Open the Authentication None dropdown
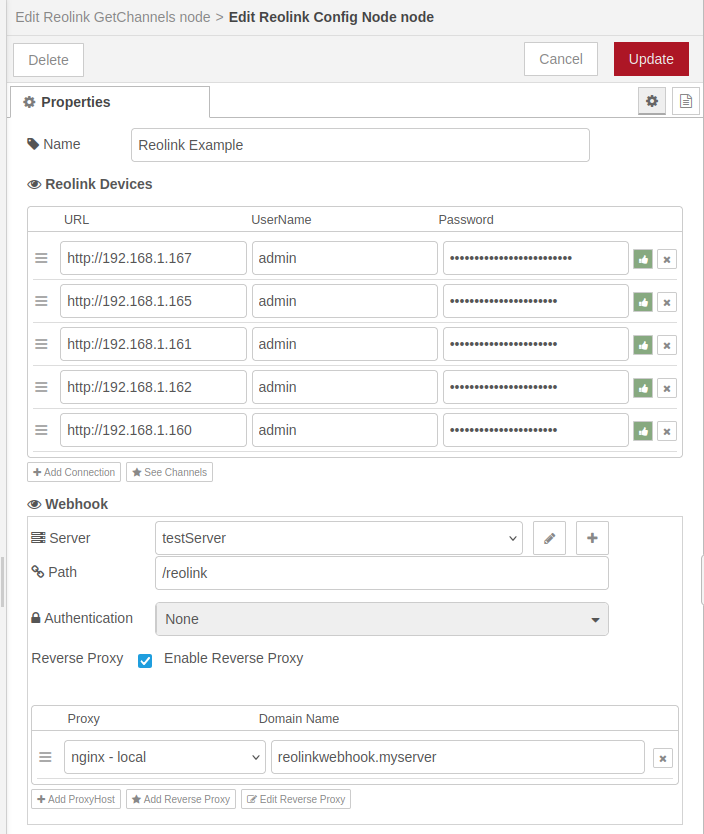Image resolution: width=704 pixels, height=834 pixels. coord(382,619)
